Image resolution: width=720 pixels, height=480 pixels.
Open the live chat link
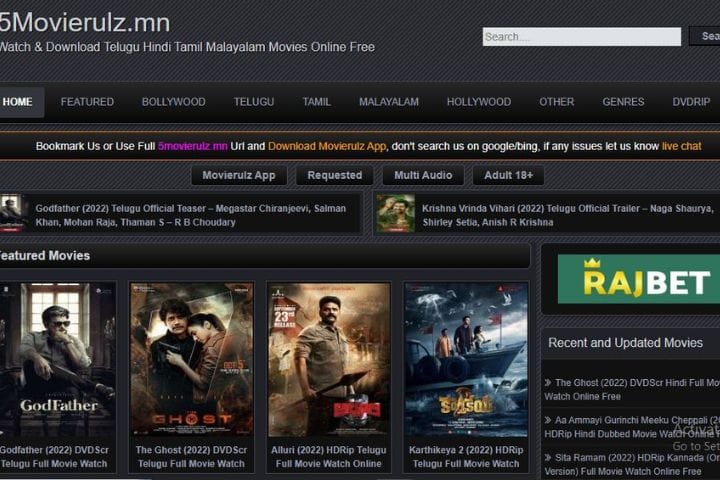(x=681, y=146)
